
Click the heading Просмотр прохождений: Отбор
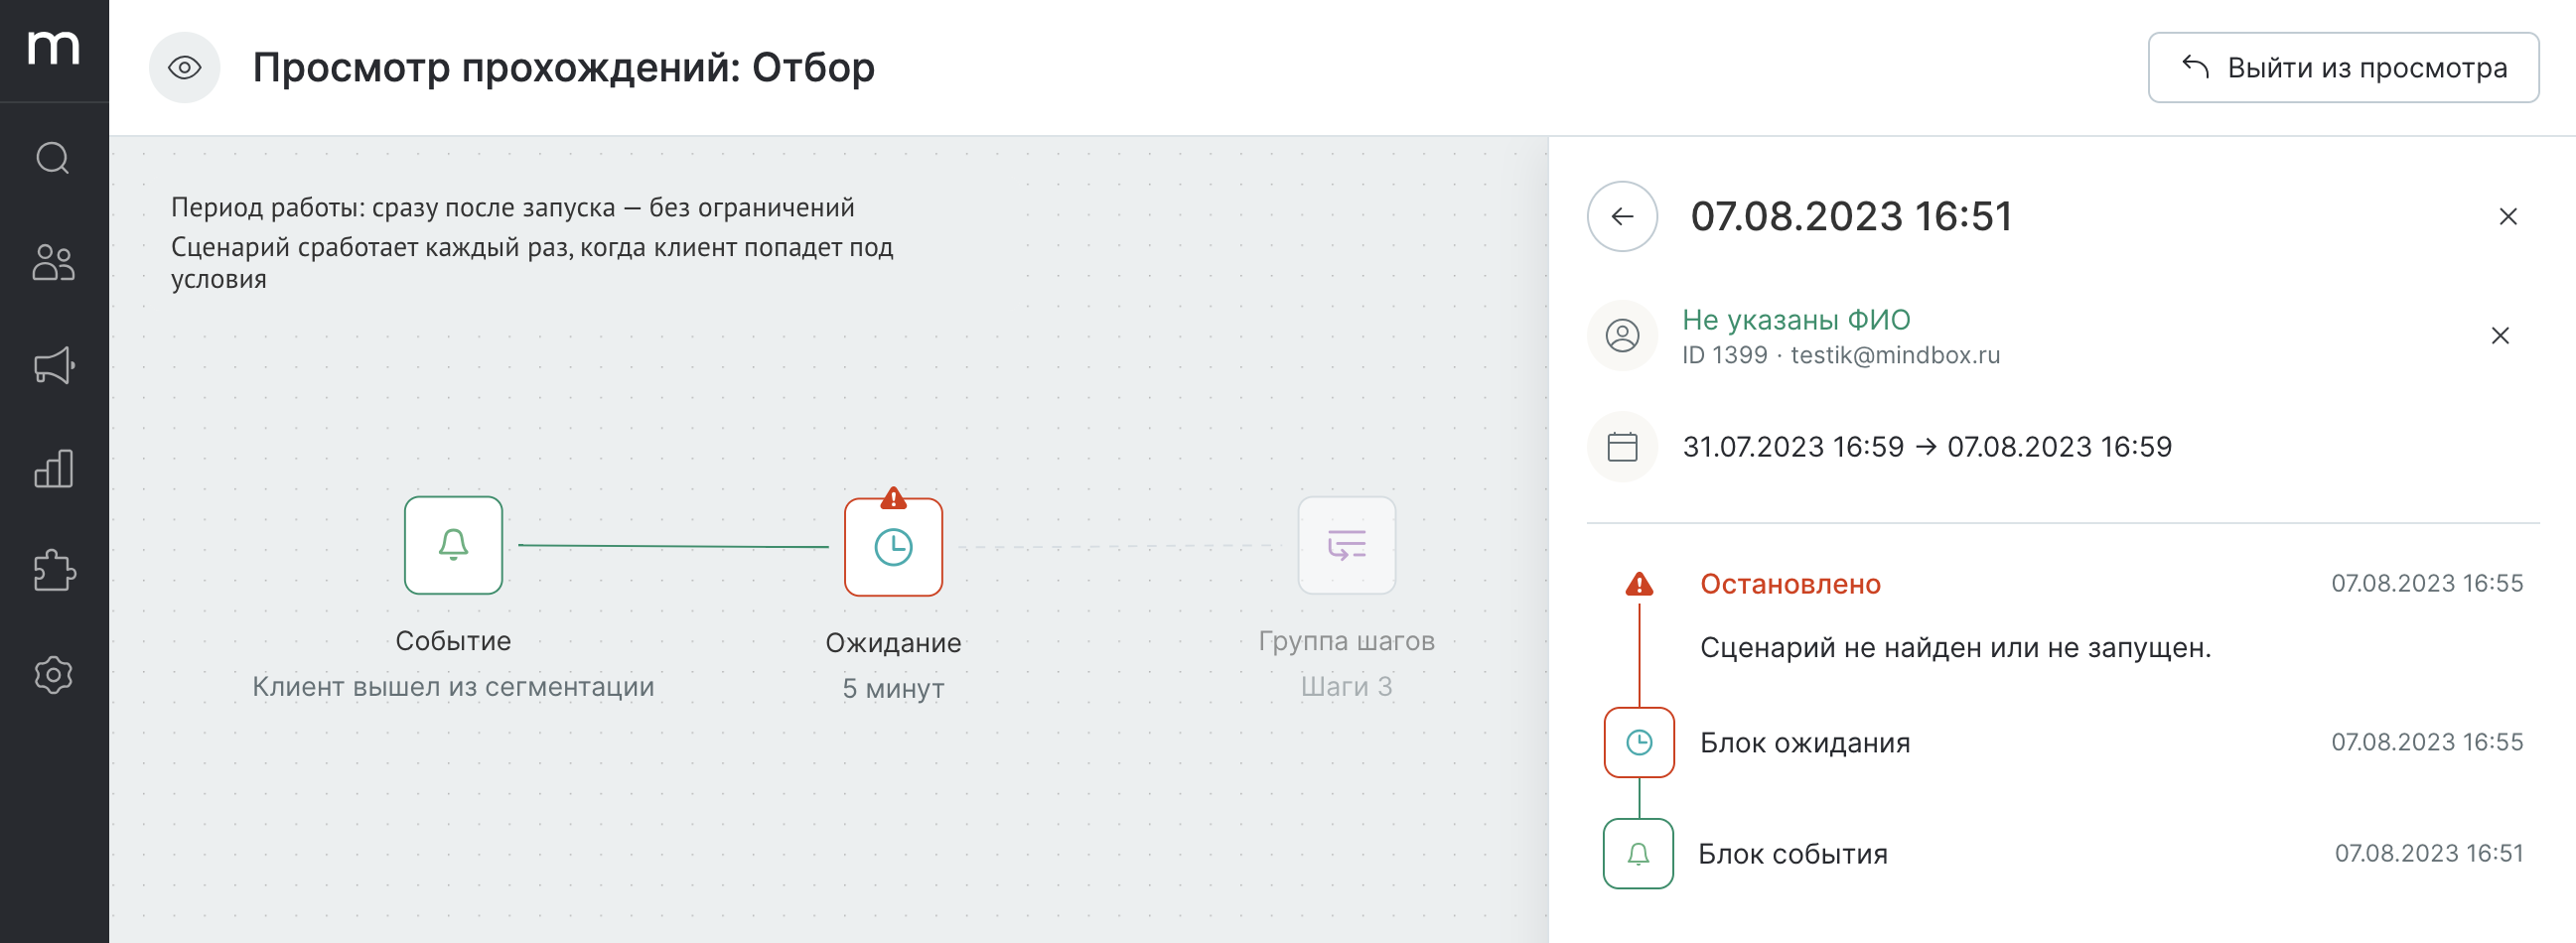pos(563,68)
